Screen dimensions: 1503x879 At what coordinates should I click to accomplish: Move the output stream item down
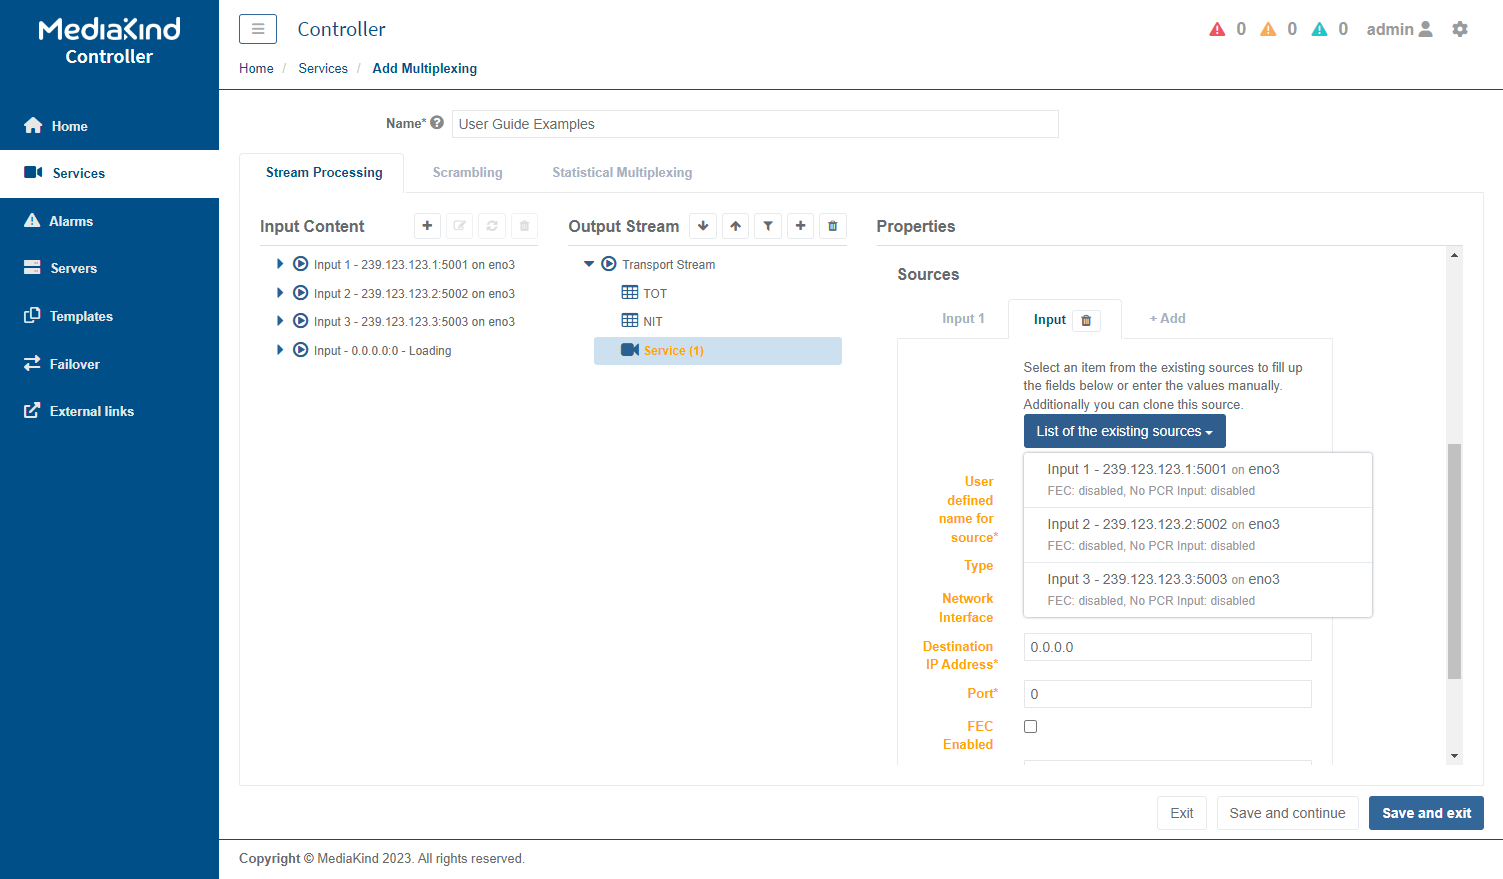[703, 226]
